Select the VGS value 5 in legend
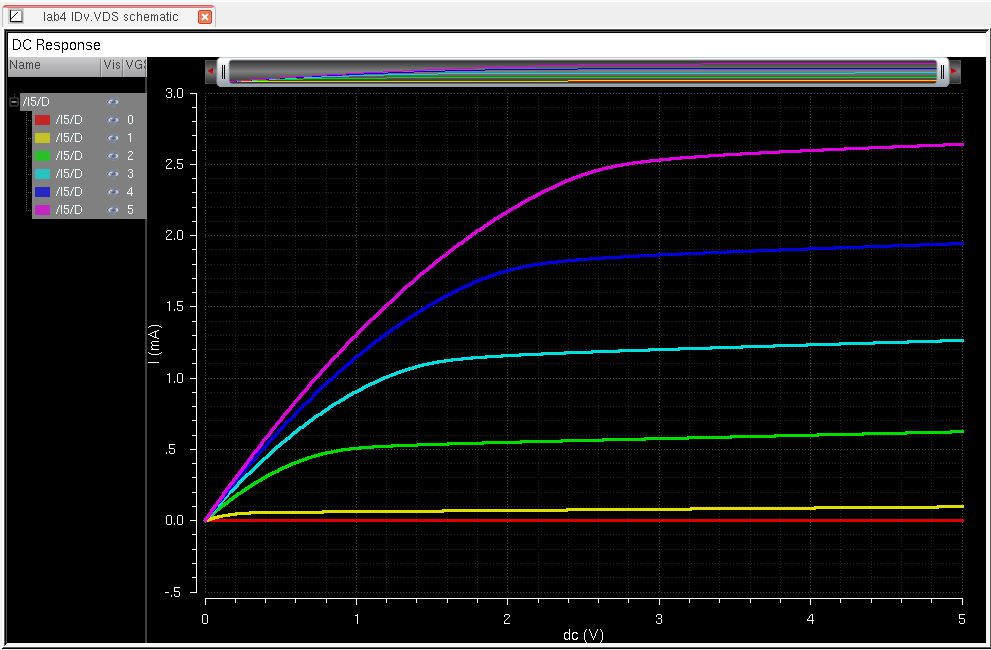 pyautogui.click(x=130, y=209)
